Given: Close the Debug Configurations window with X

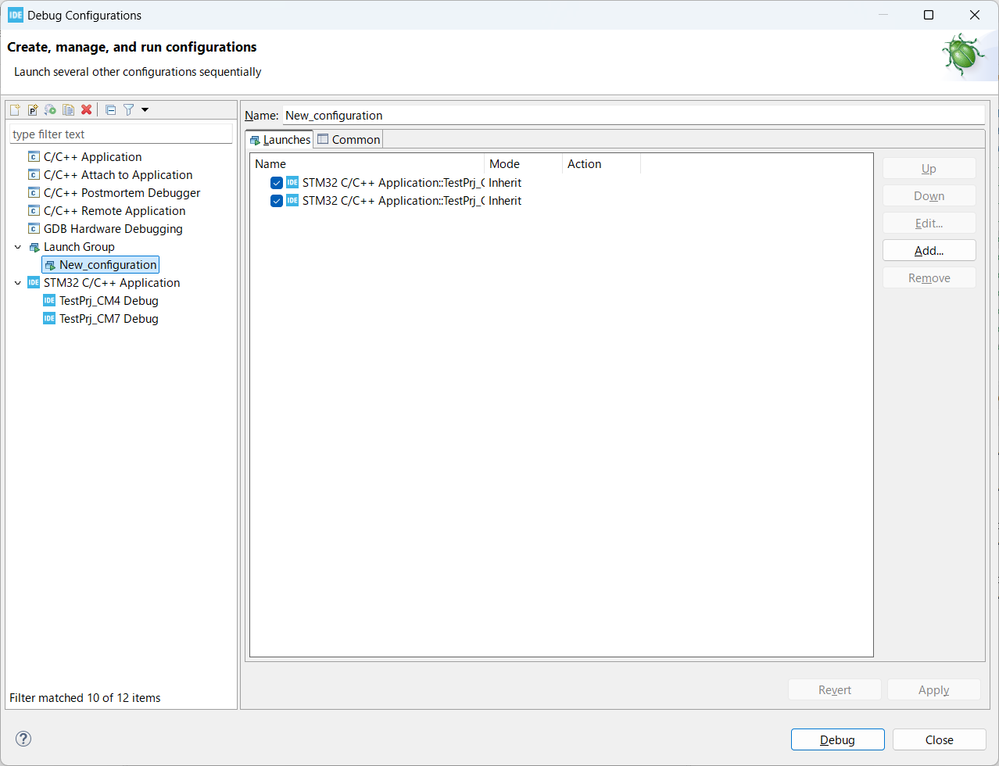Looking at the screenshot, I should (x=974, y=15).
